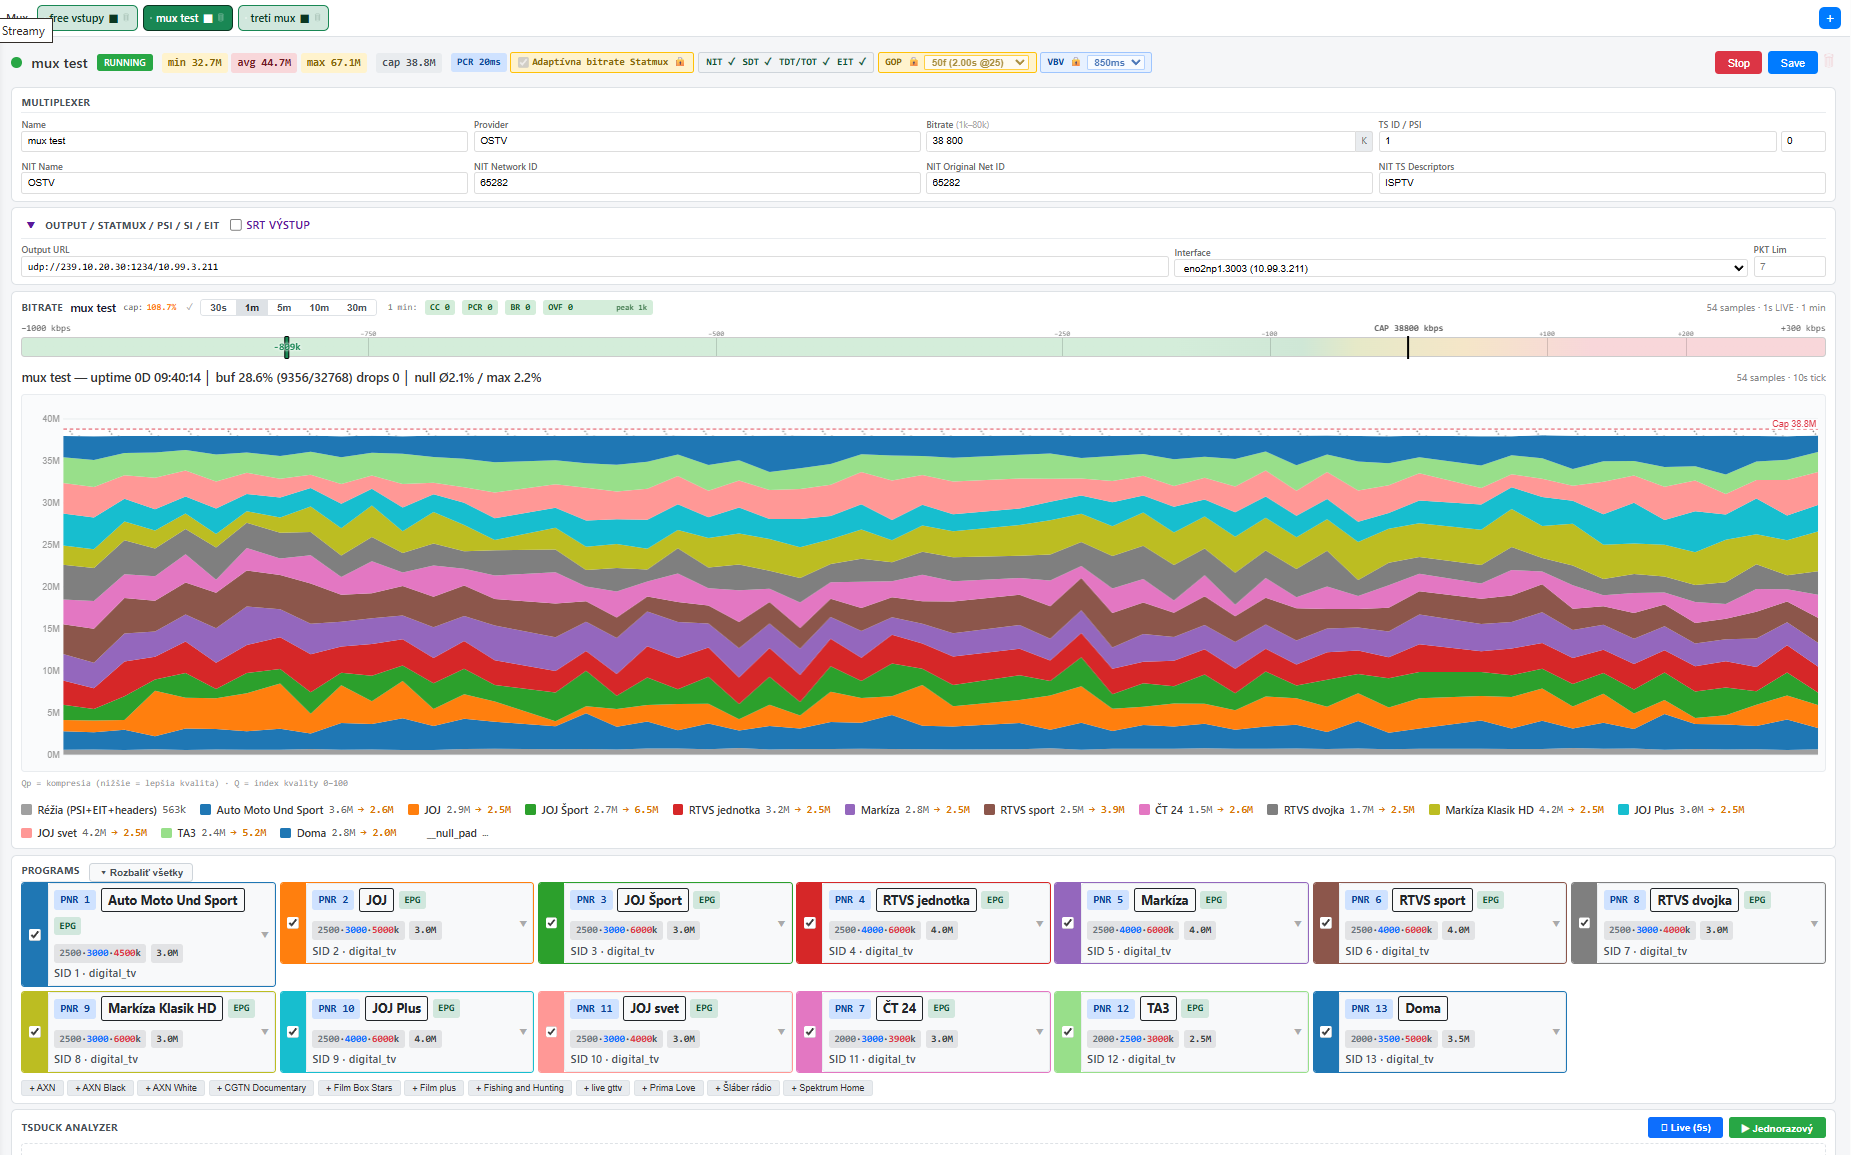Click the Live (5s) analyzer button

tap(1685, 1127)
